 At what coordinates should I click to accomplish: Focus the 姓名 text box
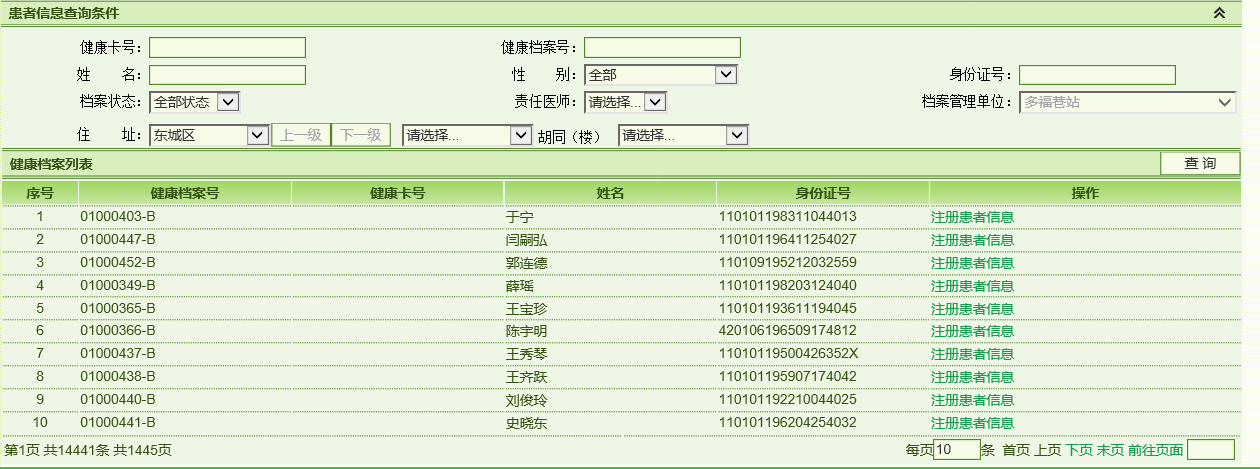click(227, 75)
